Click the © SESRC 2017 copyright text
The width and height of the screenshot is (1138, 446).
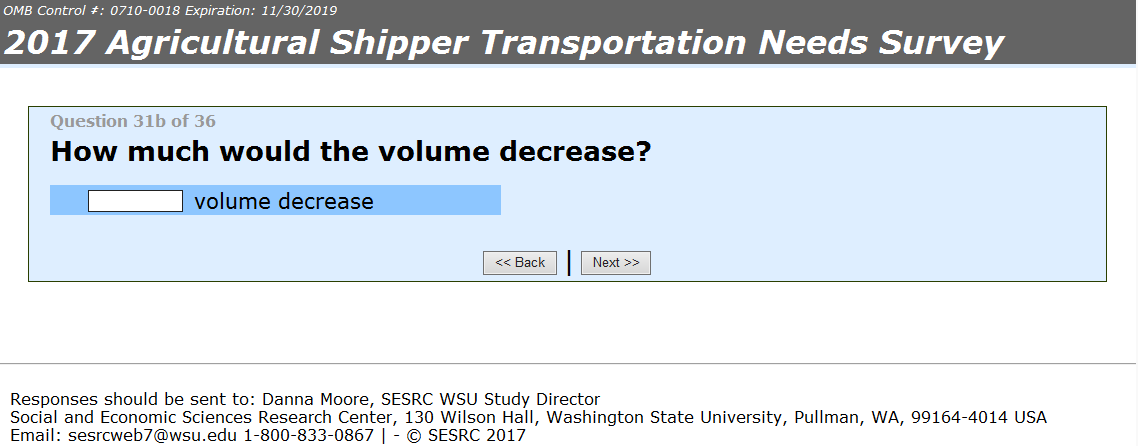(463, 435)
